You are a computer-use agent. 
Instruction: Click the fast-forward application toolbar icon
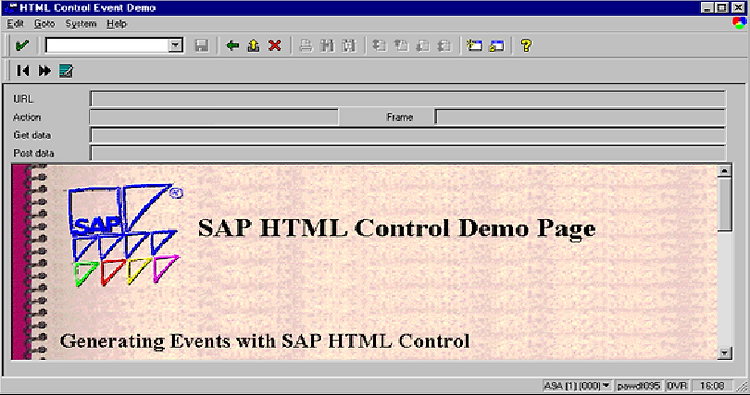point(44,71)
